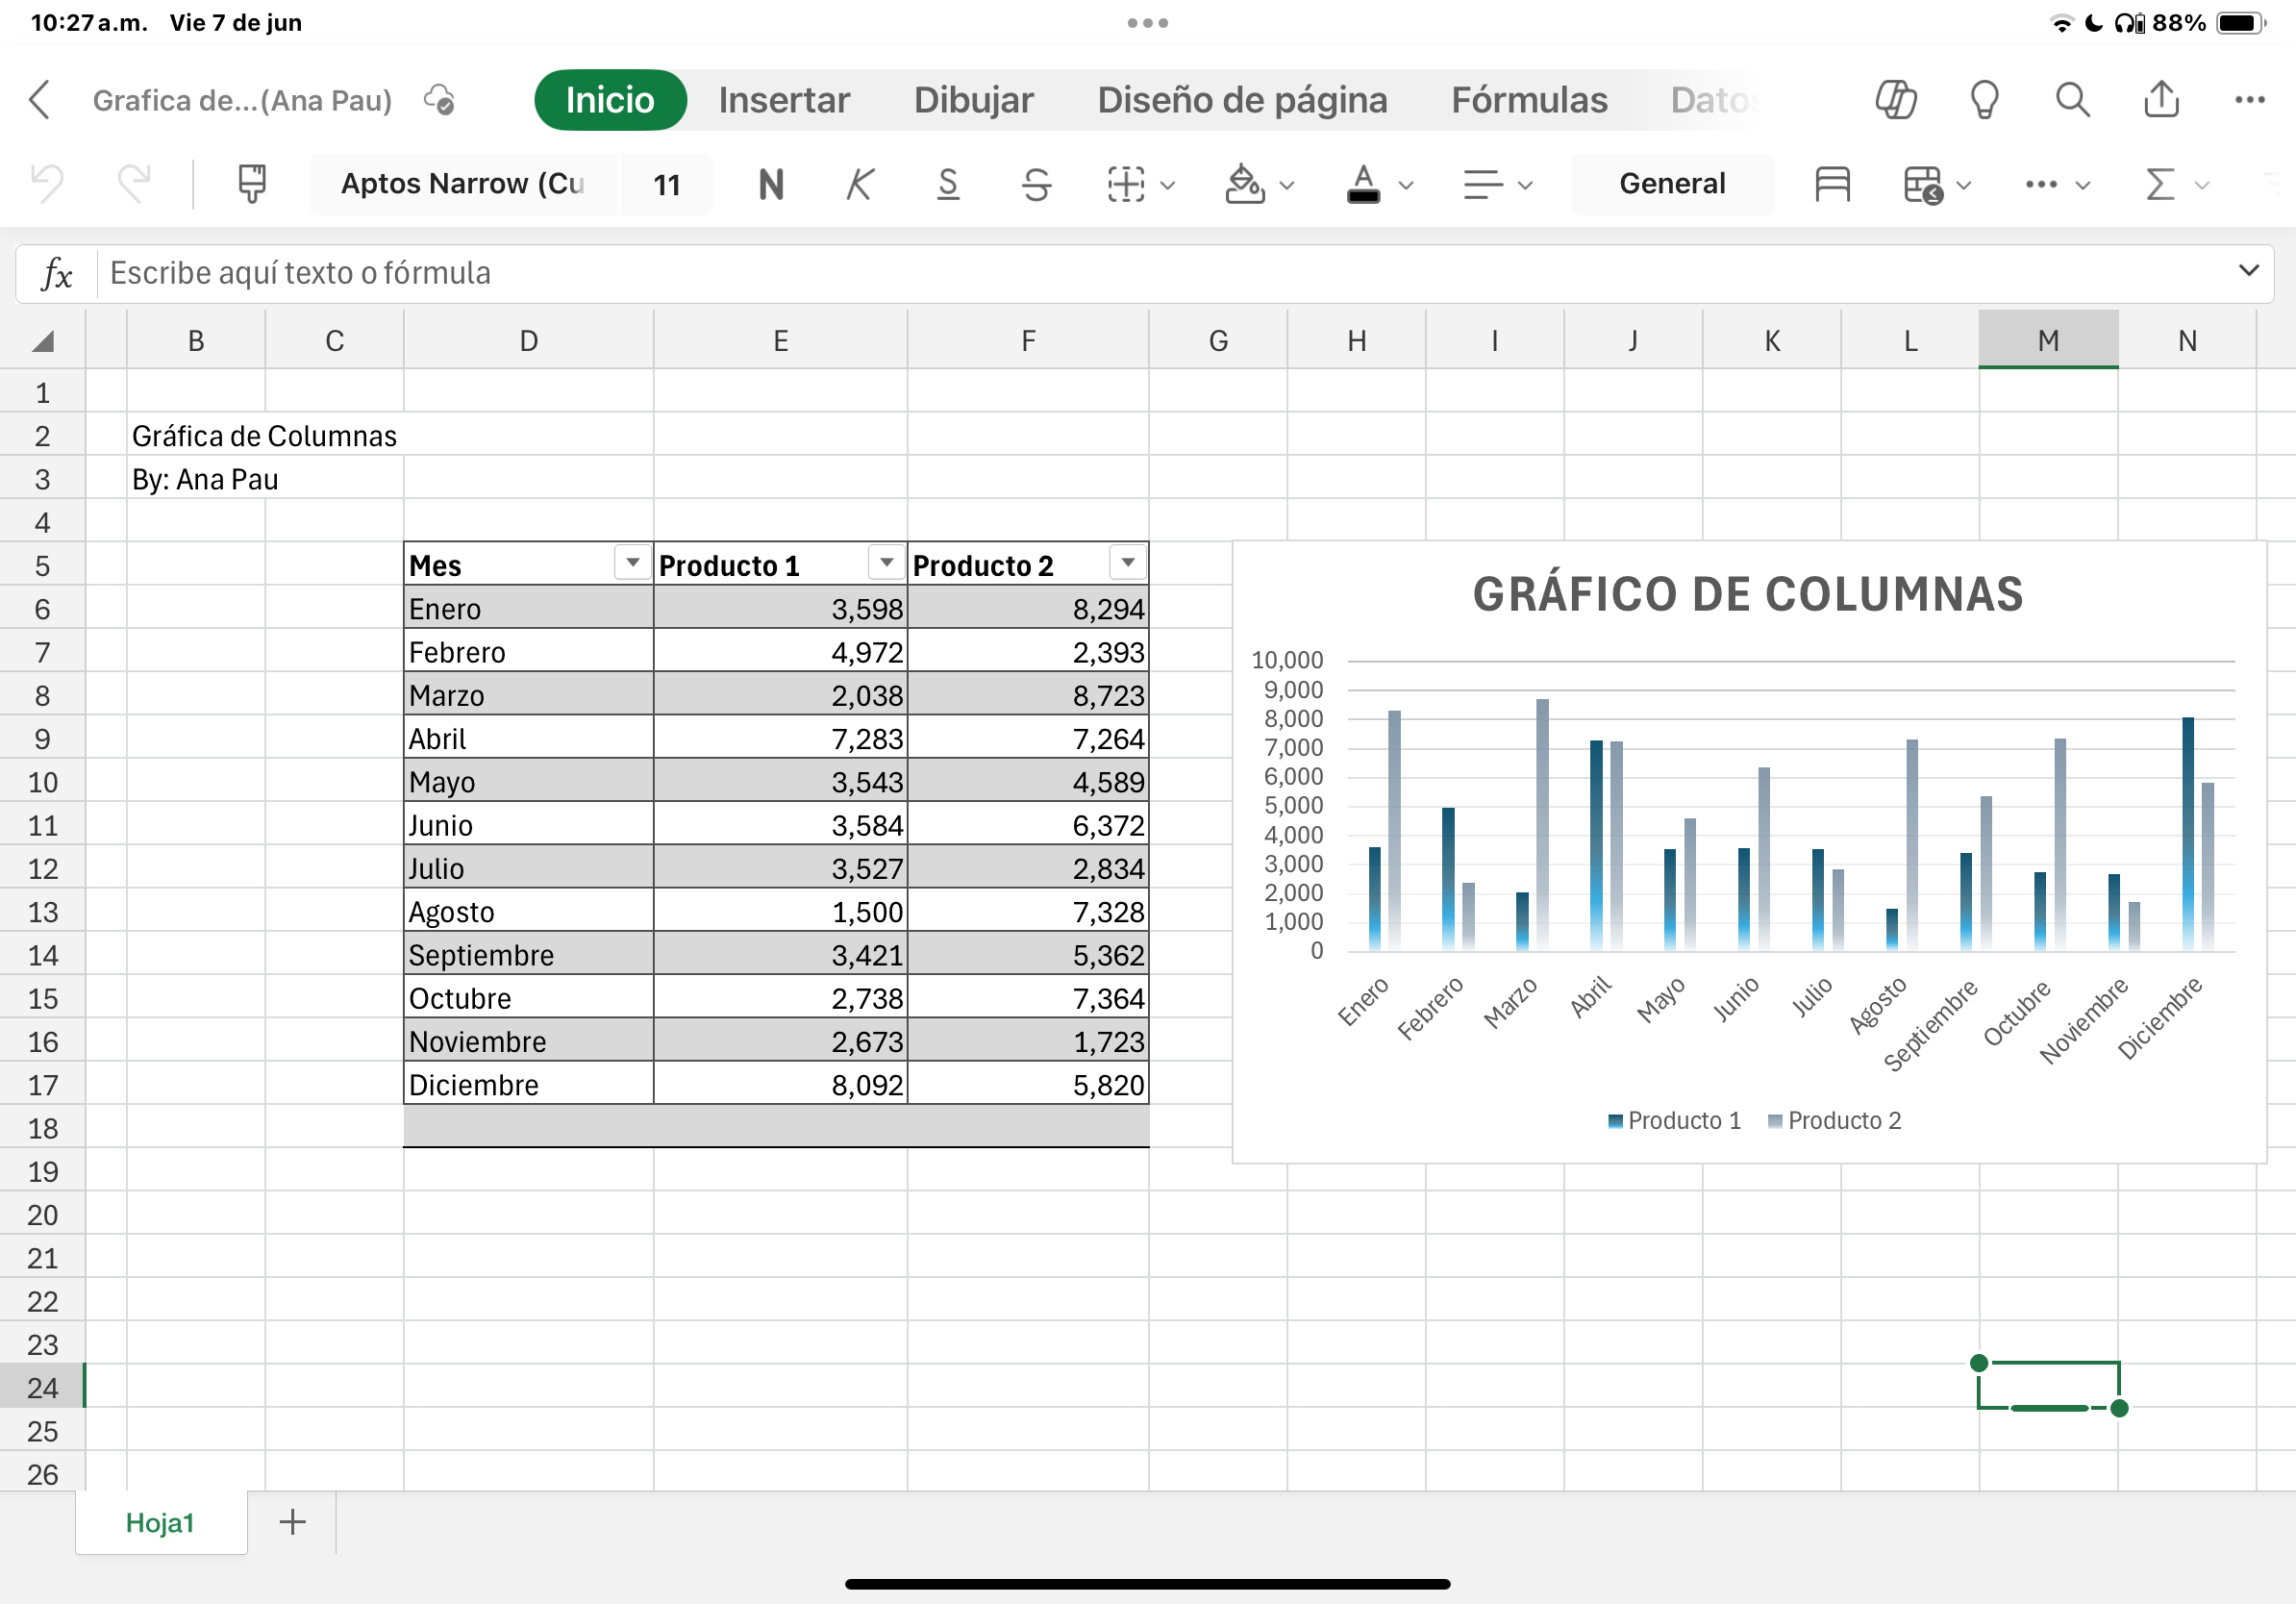The width and height of the screenshot is (2296, 1604).
Task: Click the cell styles icon
Action: tap(1832, 184)
